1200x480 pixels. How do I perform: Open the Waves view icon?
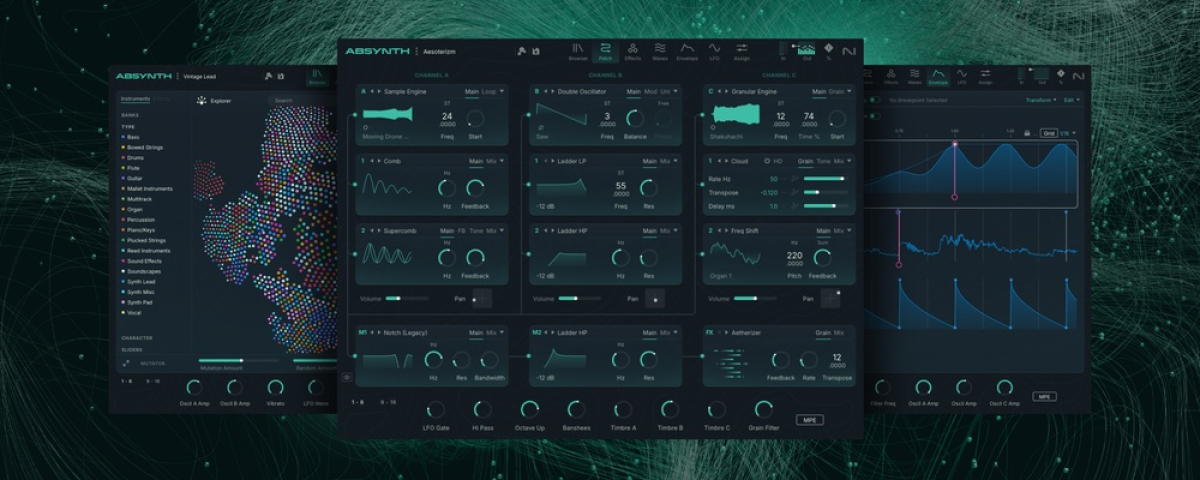pyautogui.click(x=660, y=50)
